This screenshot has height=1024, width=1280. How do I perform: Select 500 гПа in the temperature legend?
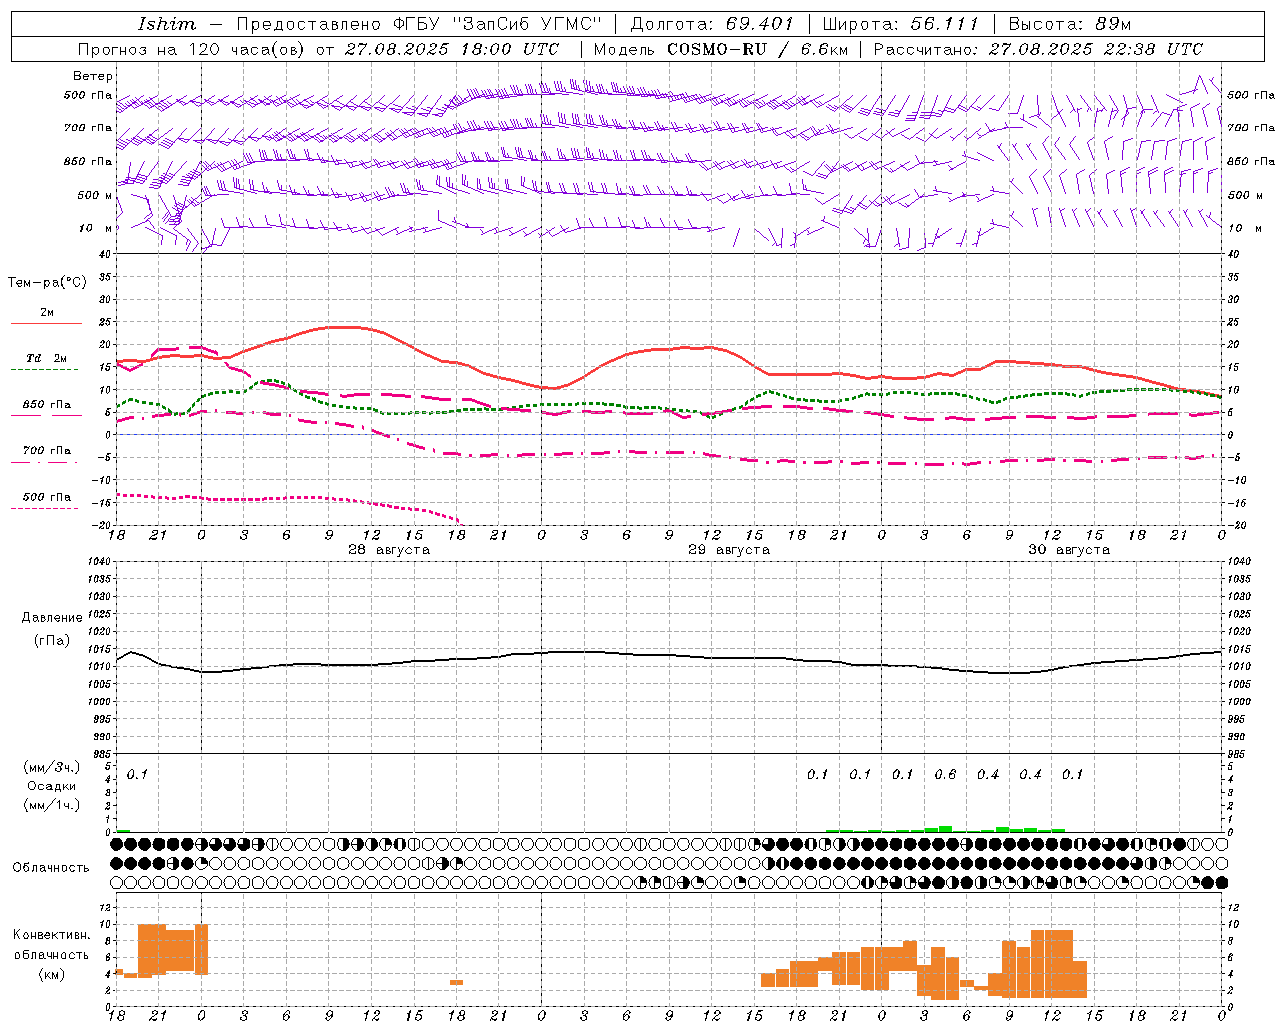pos(47,497)
